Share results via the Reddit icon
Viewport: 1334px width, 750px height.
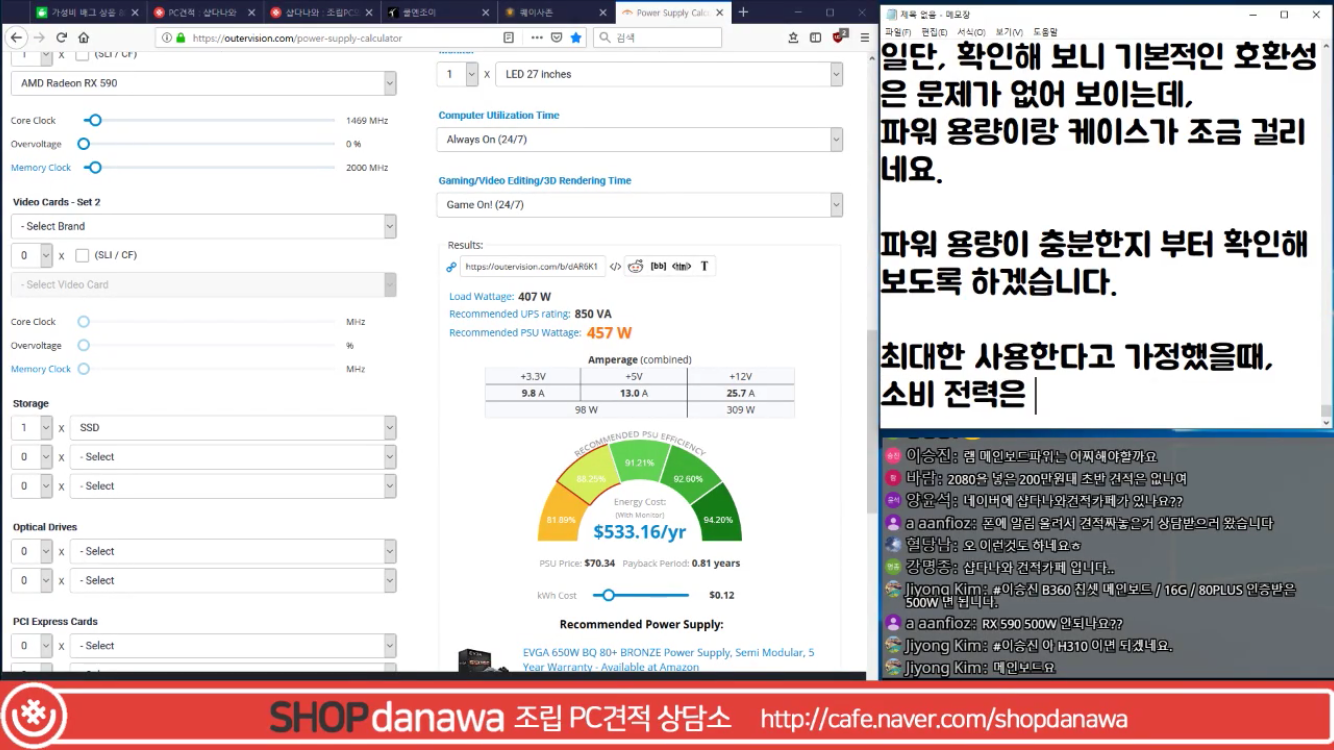635,266
